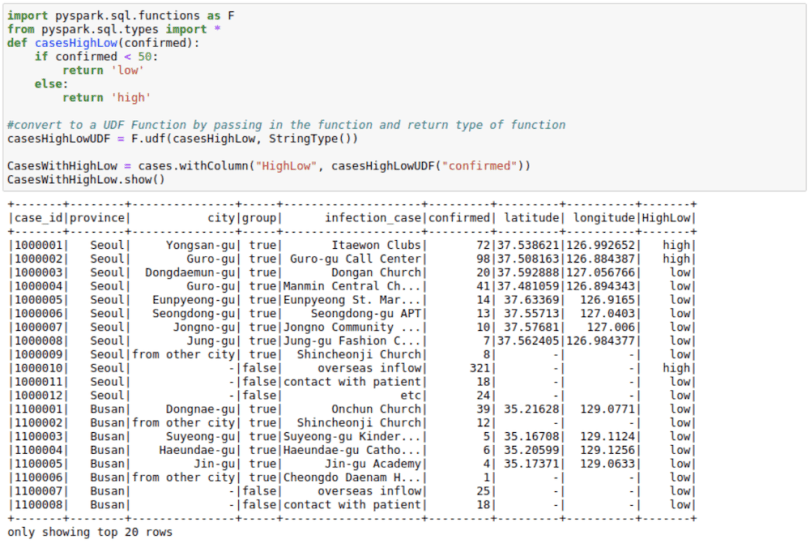Click 'latitude' column header

pyautogui.click(x=532, y=218)
